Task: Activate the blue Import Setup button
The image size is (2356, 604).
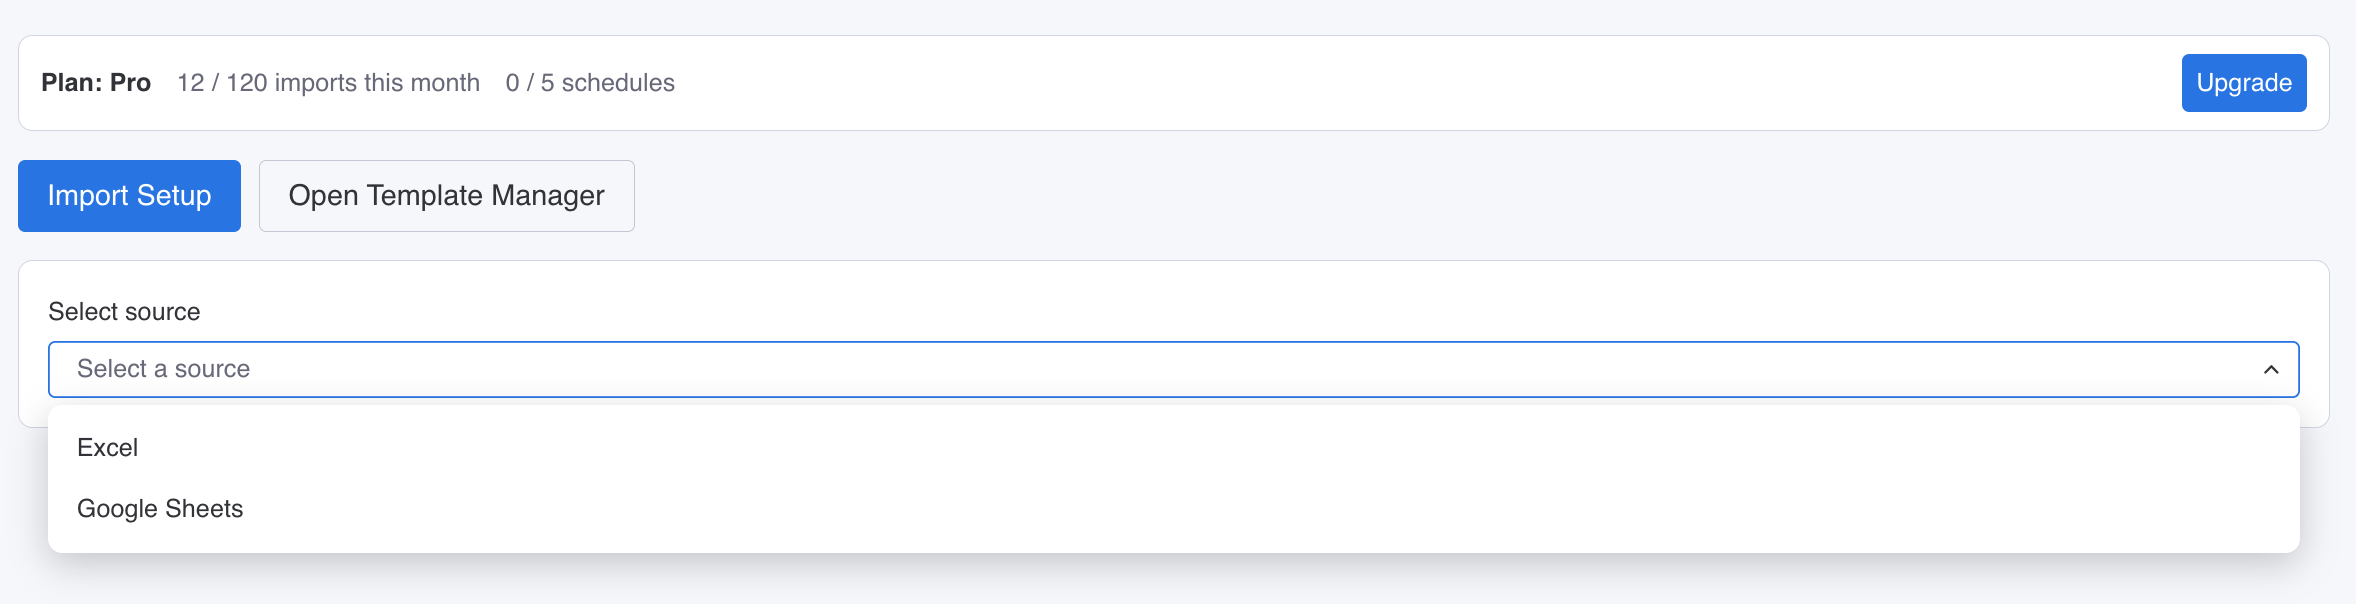Action: pyautogui.click(x=129, y=196)
